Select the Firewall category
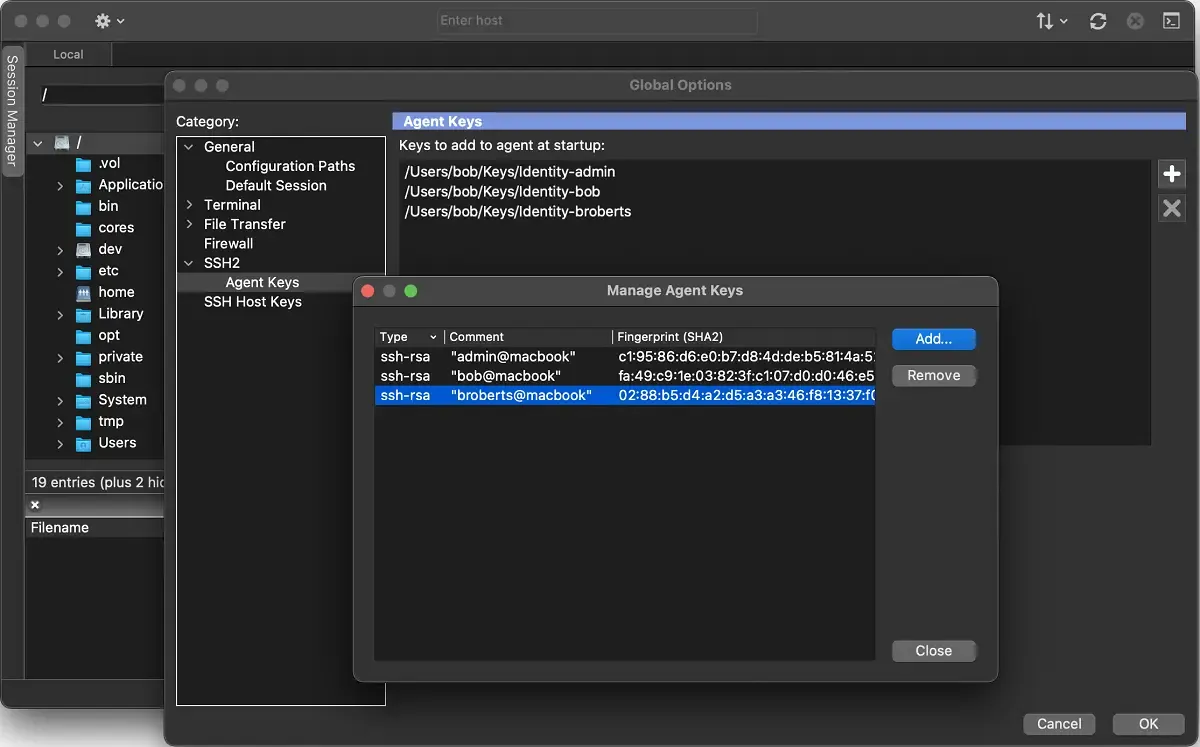 click(228, 243)
